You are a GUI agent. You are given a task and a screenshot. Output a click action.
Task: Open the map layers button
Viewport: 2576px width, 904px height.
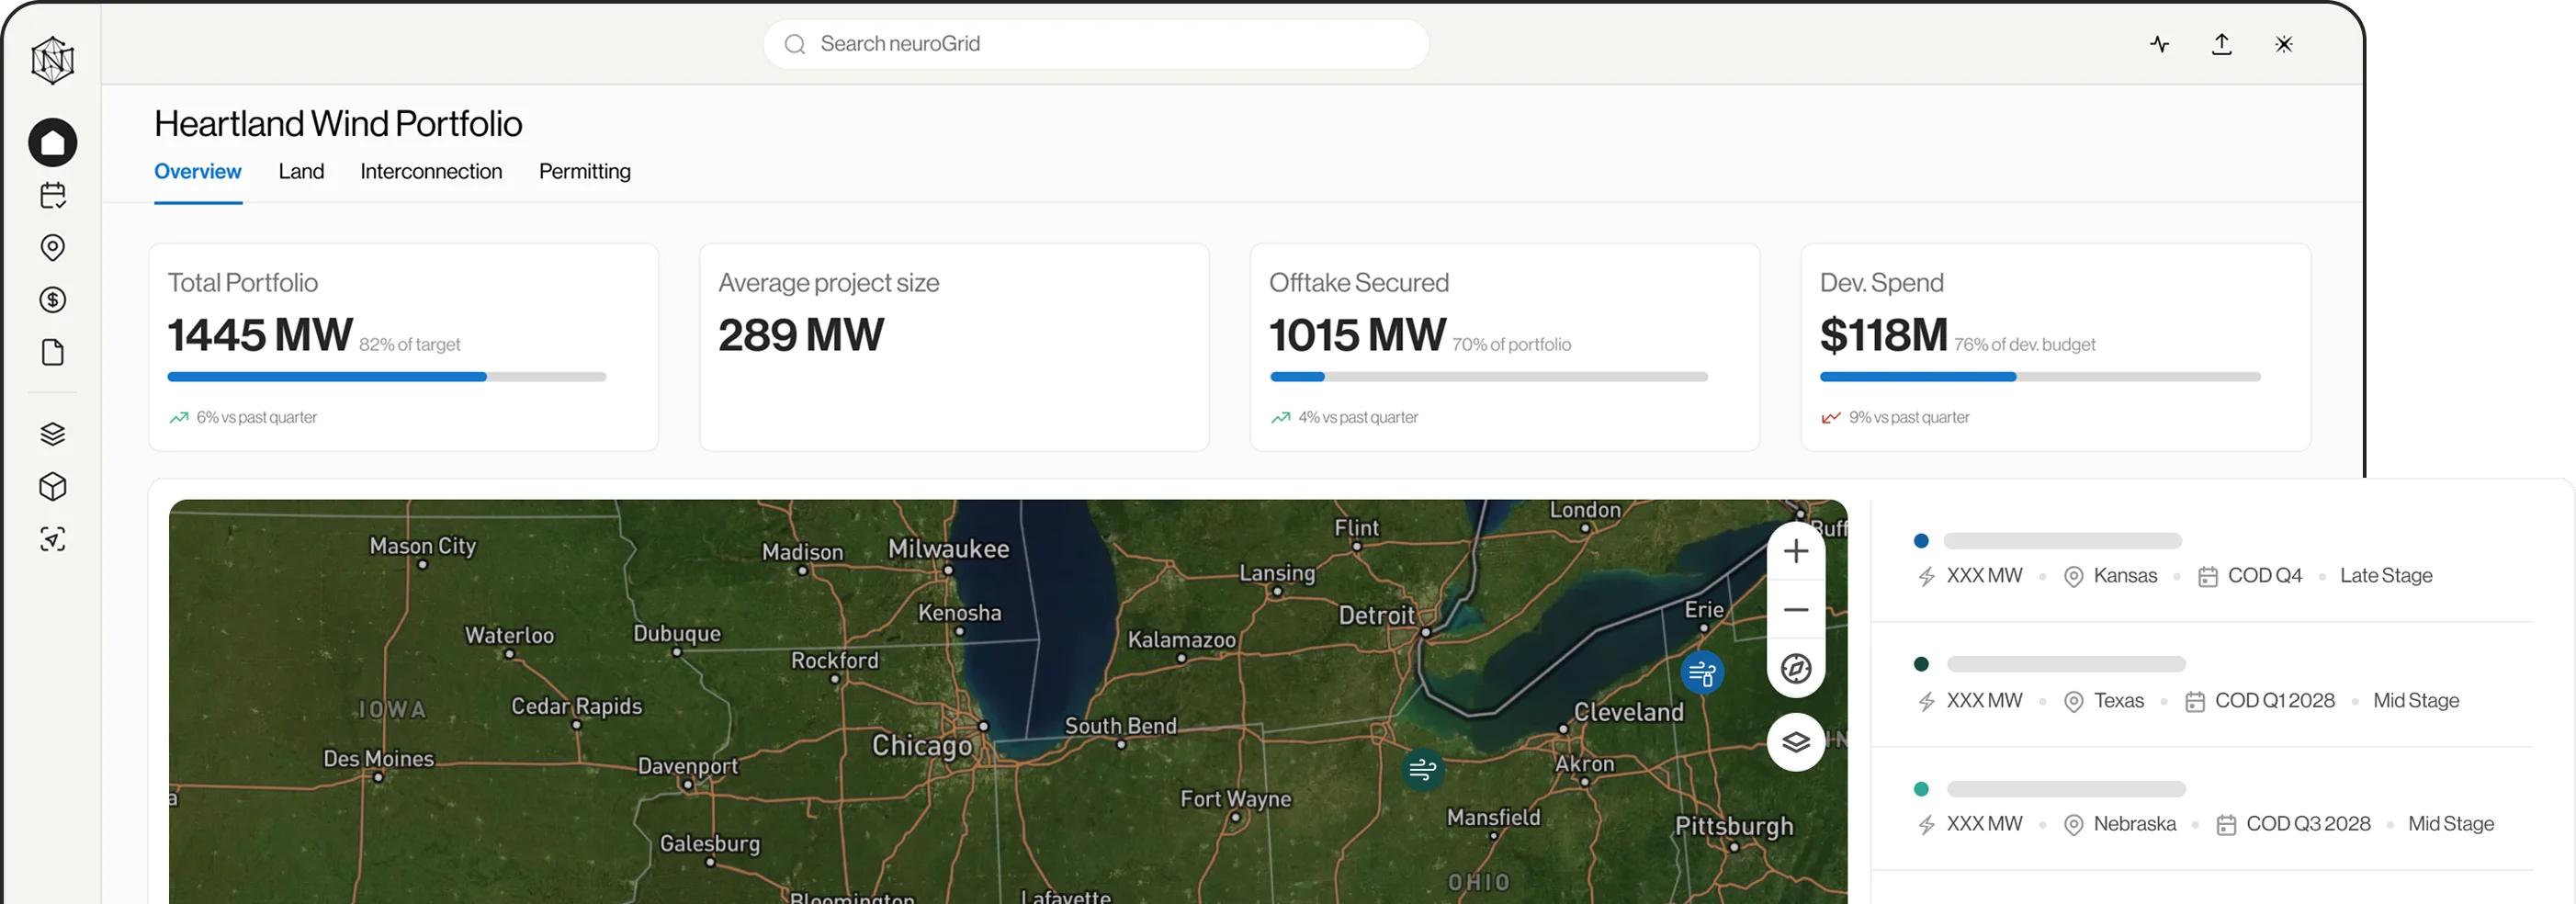[x=1796, y=742]
